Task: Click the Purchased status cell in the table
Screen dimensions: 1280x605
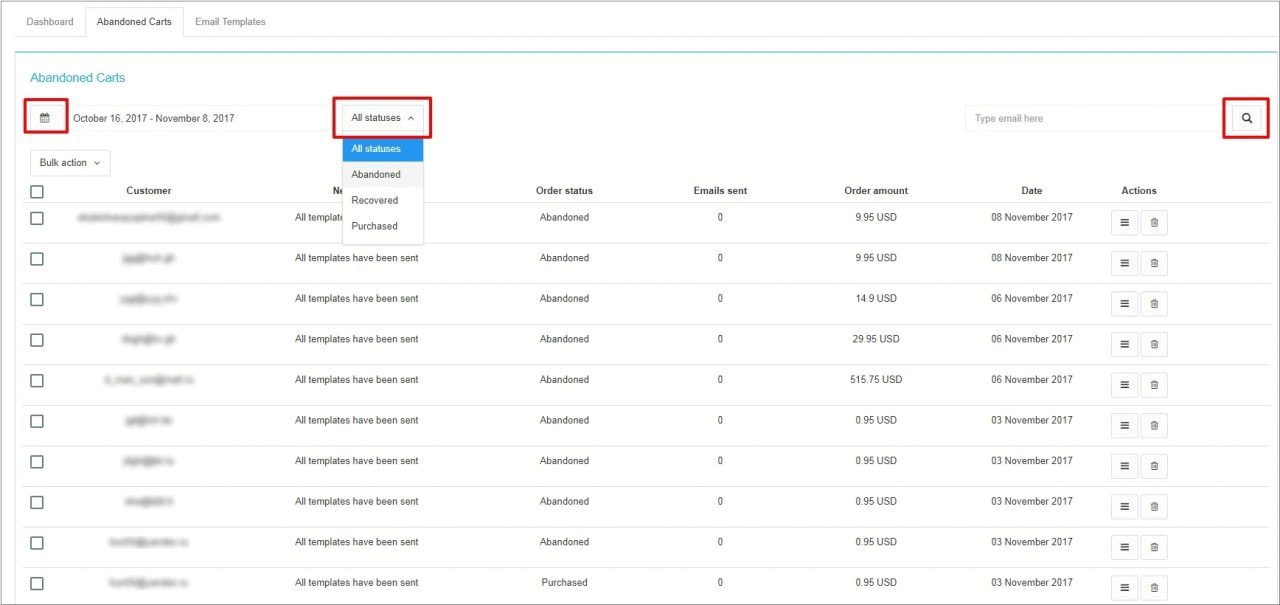Action: (564, 583)
